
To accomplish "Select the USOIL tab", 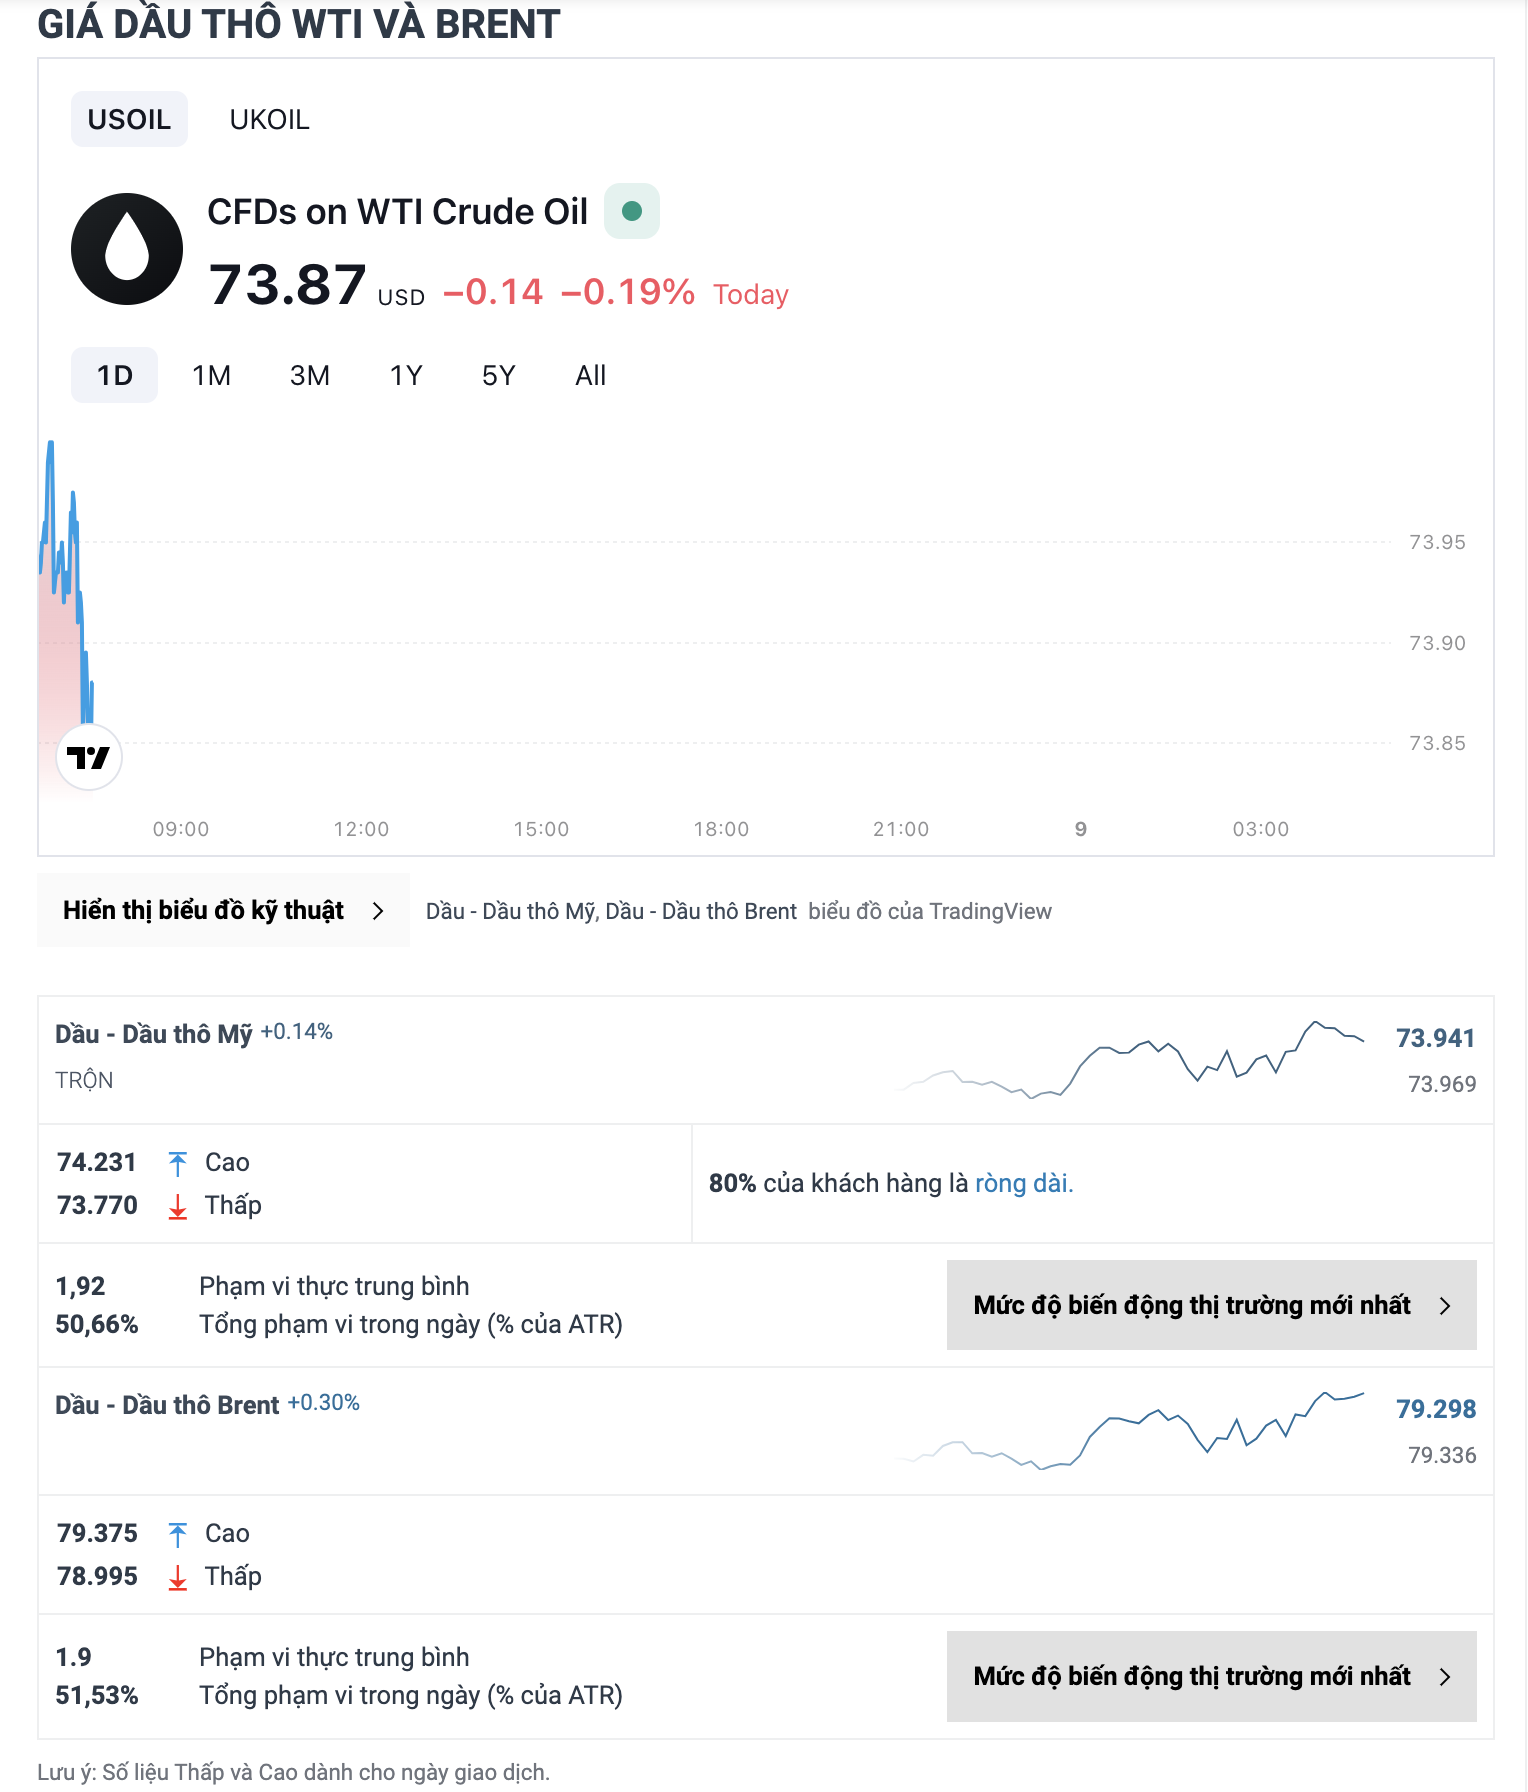I will point(129,120).
